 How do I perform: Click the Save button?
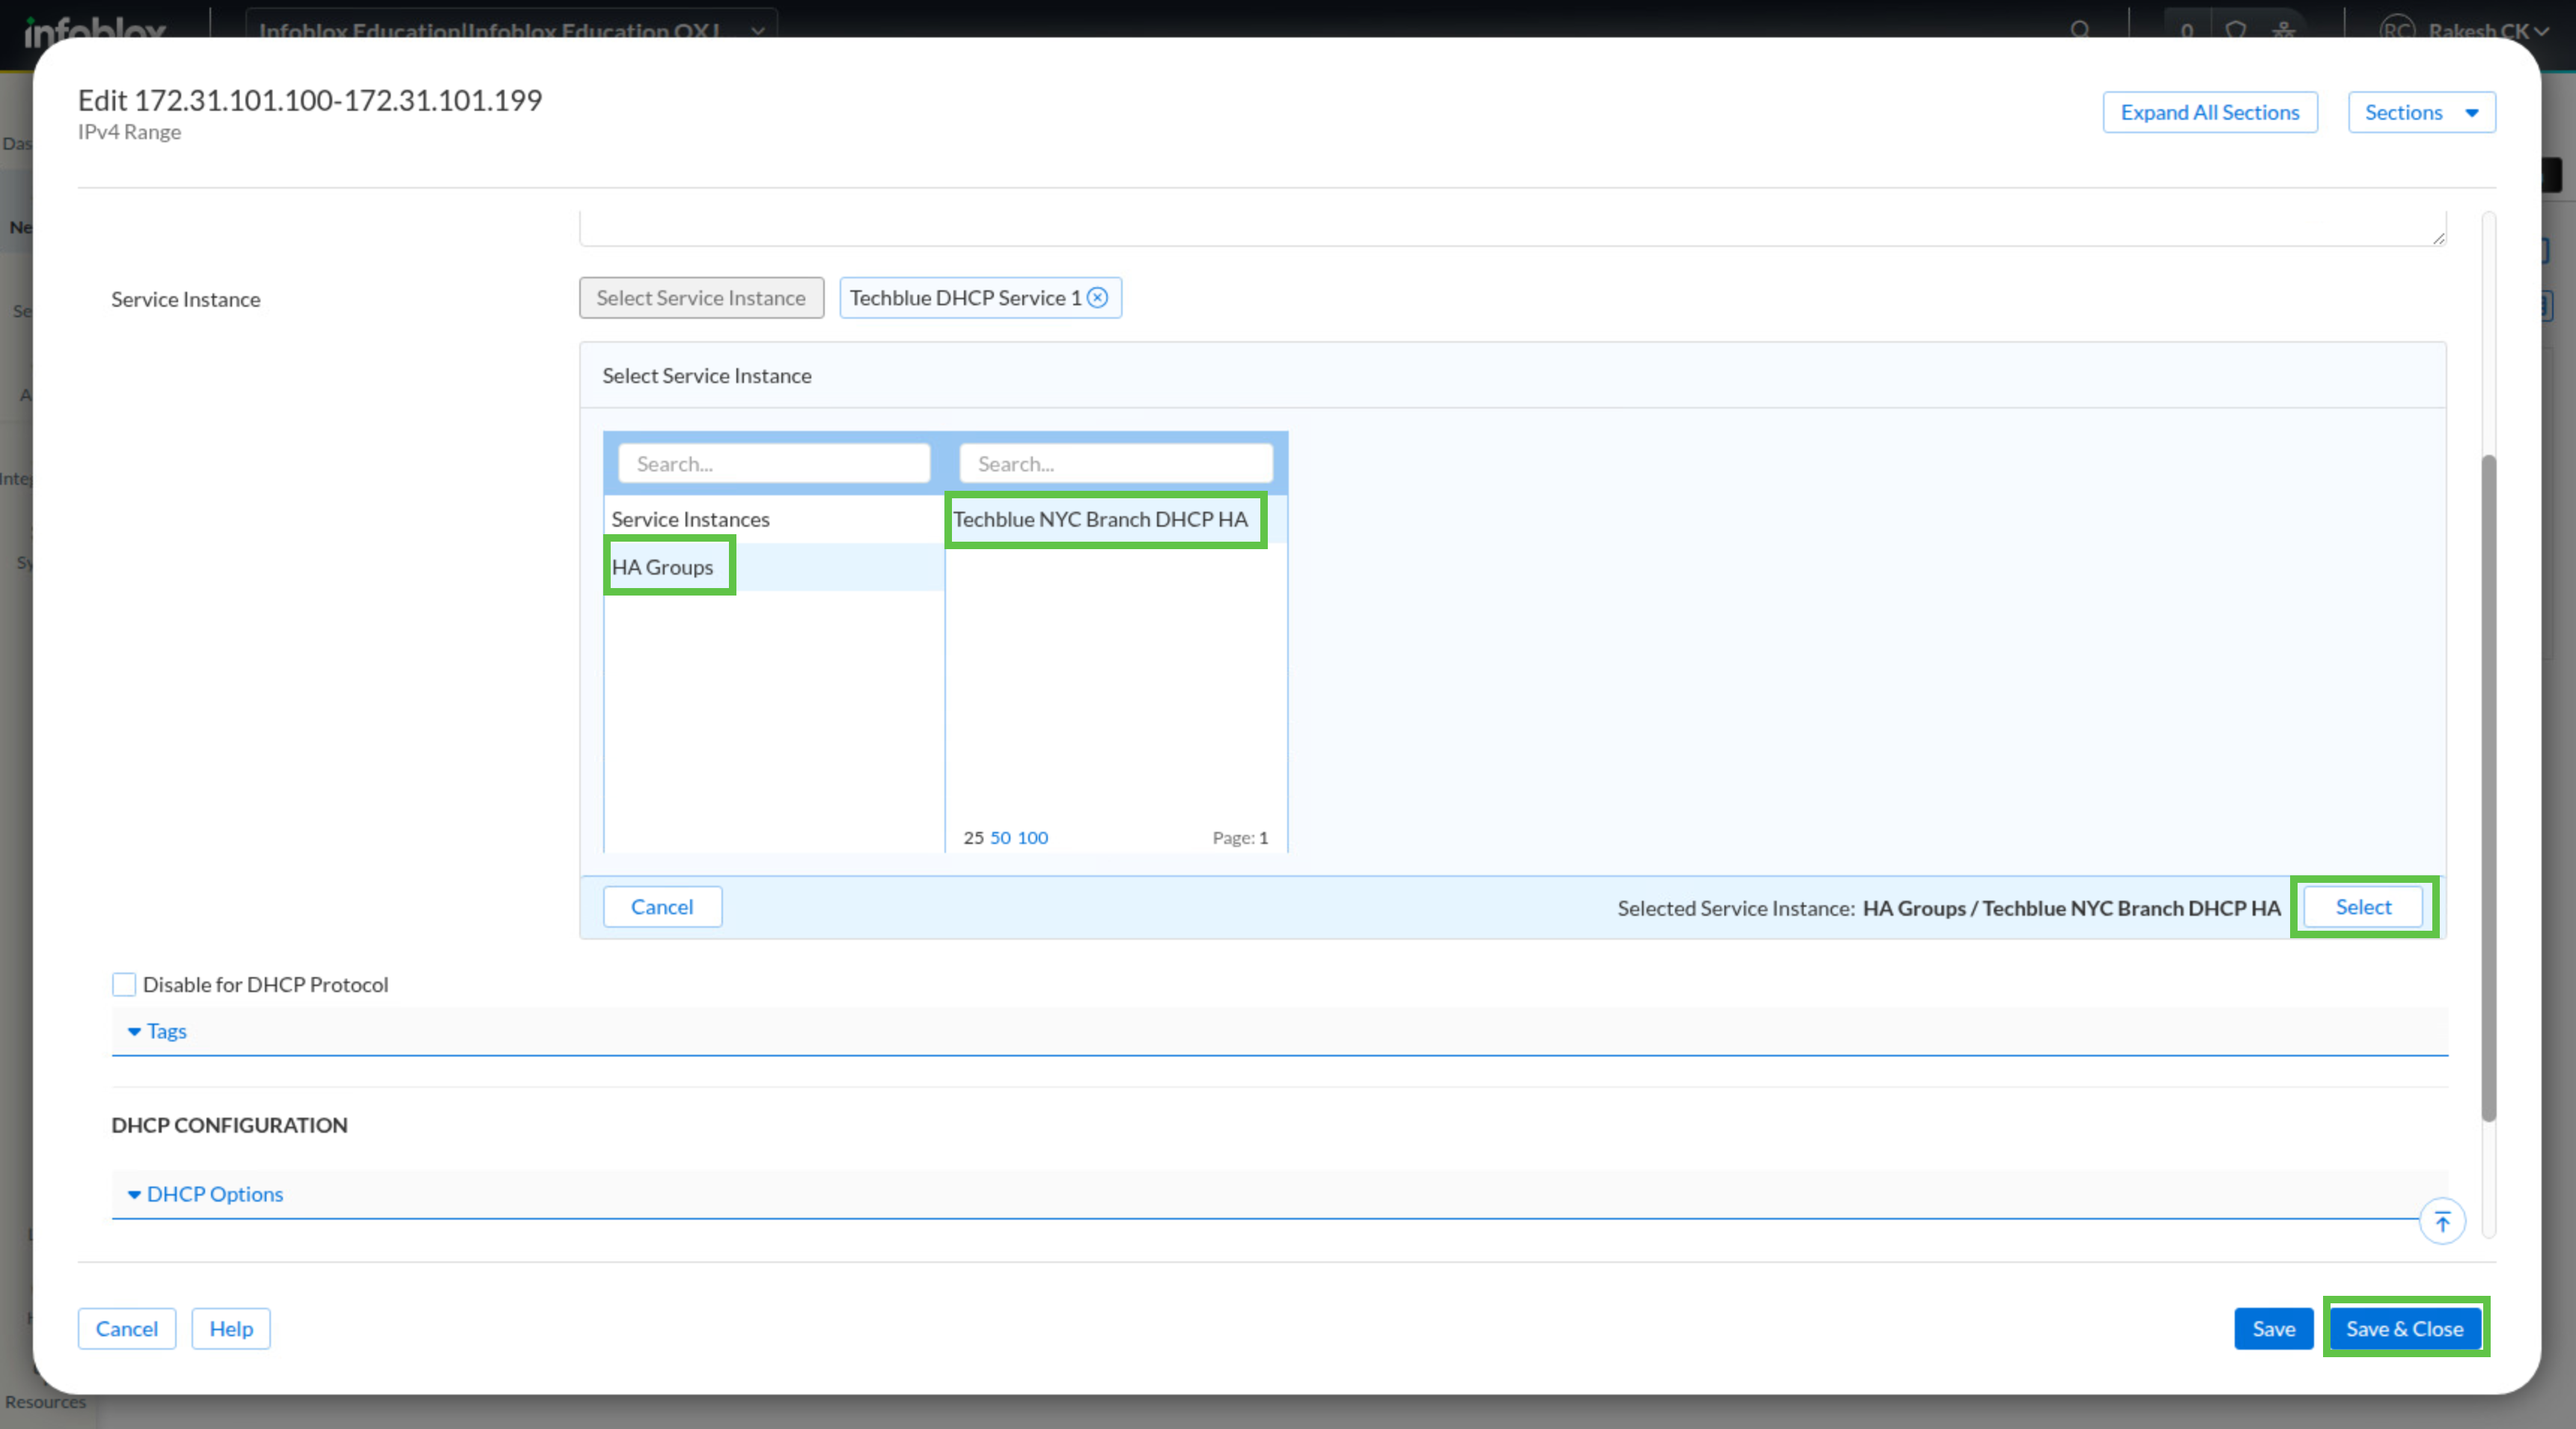(x=2274, y=1329)
